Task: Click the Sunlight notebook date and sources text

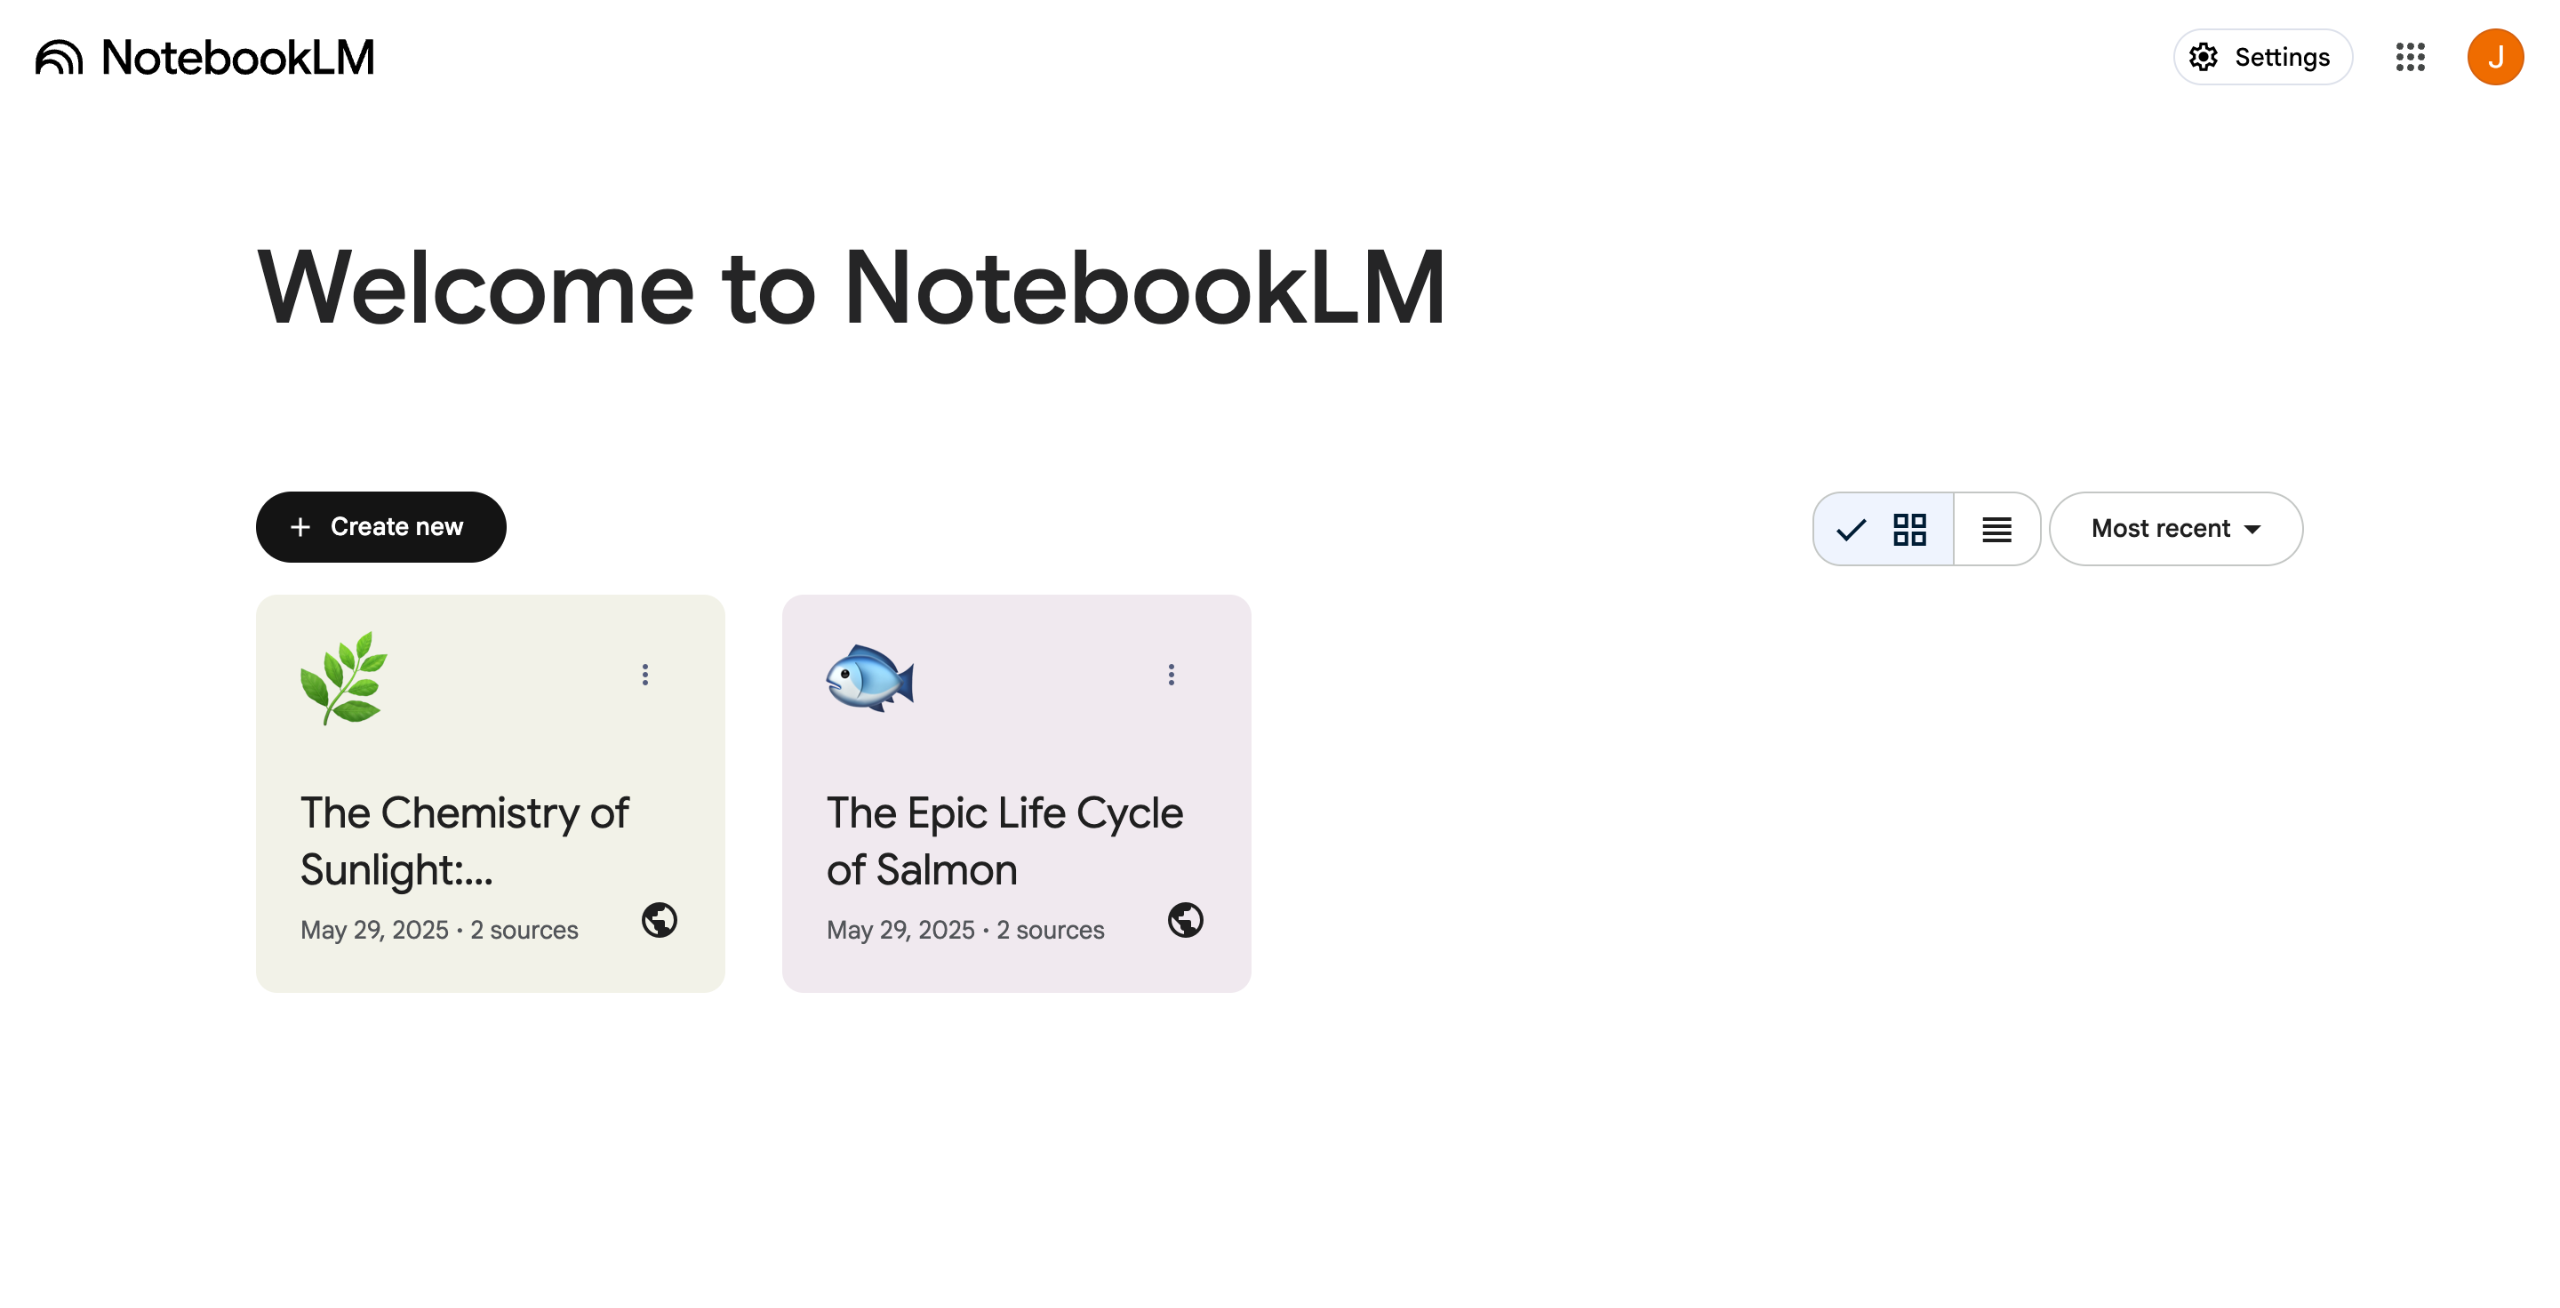Action: point(439,930)
